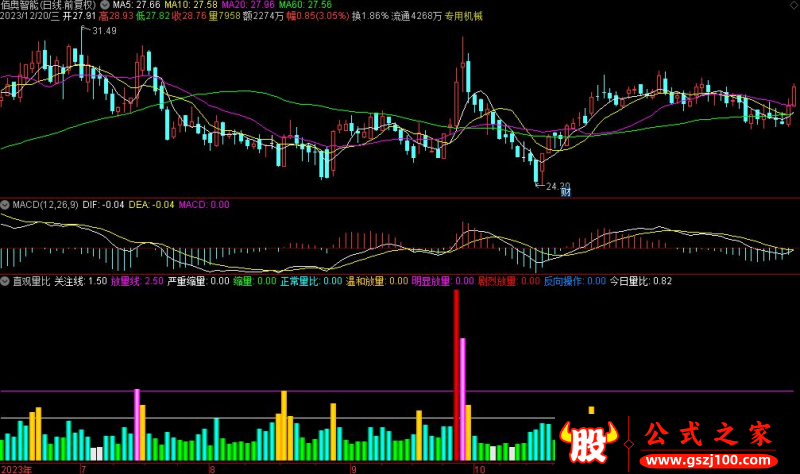
Task: Click the DEA: -0.04 value
Action: pyautogui.click(x=151, y=205)
